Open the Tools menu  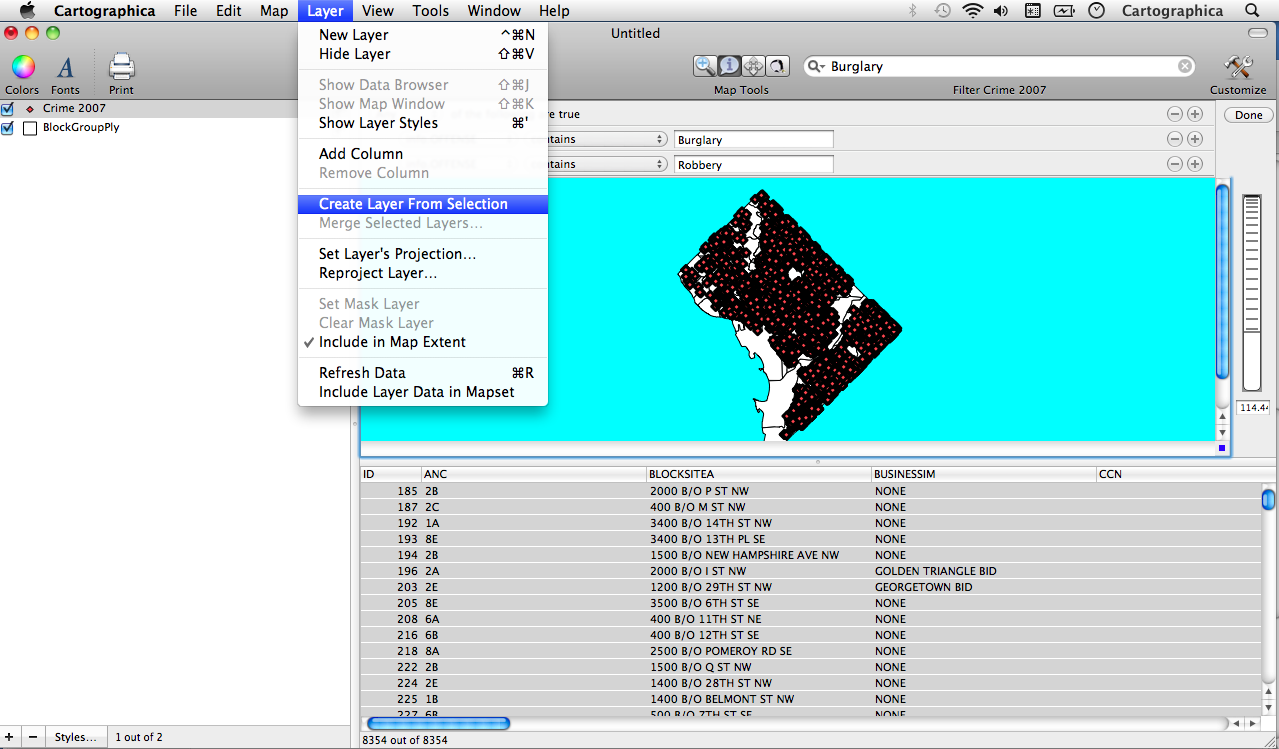click(430, 11)
